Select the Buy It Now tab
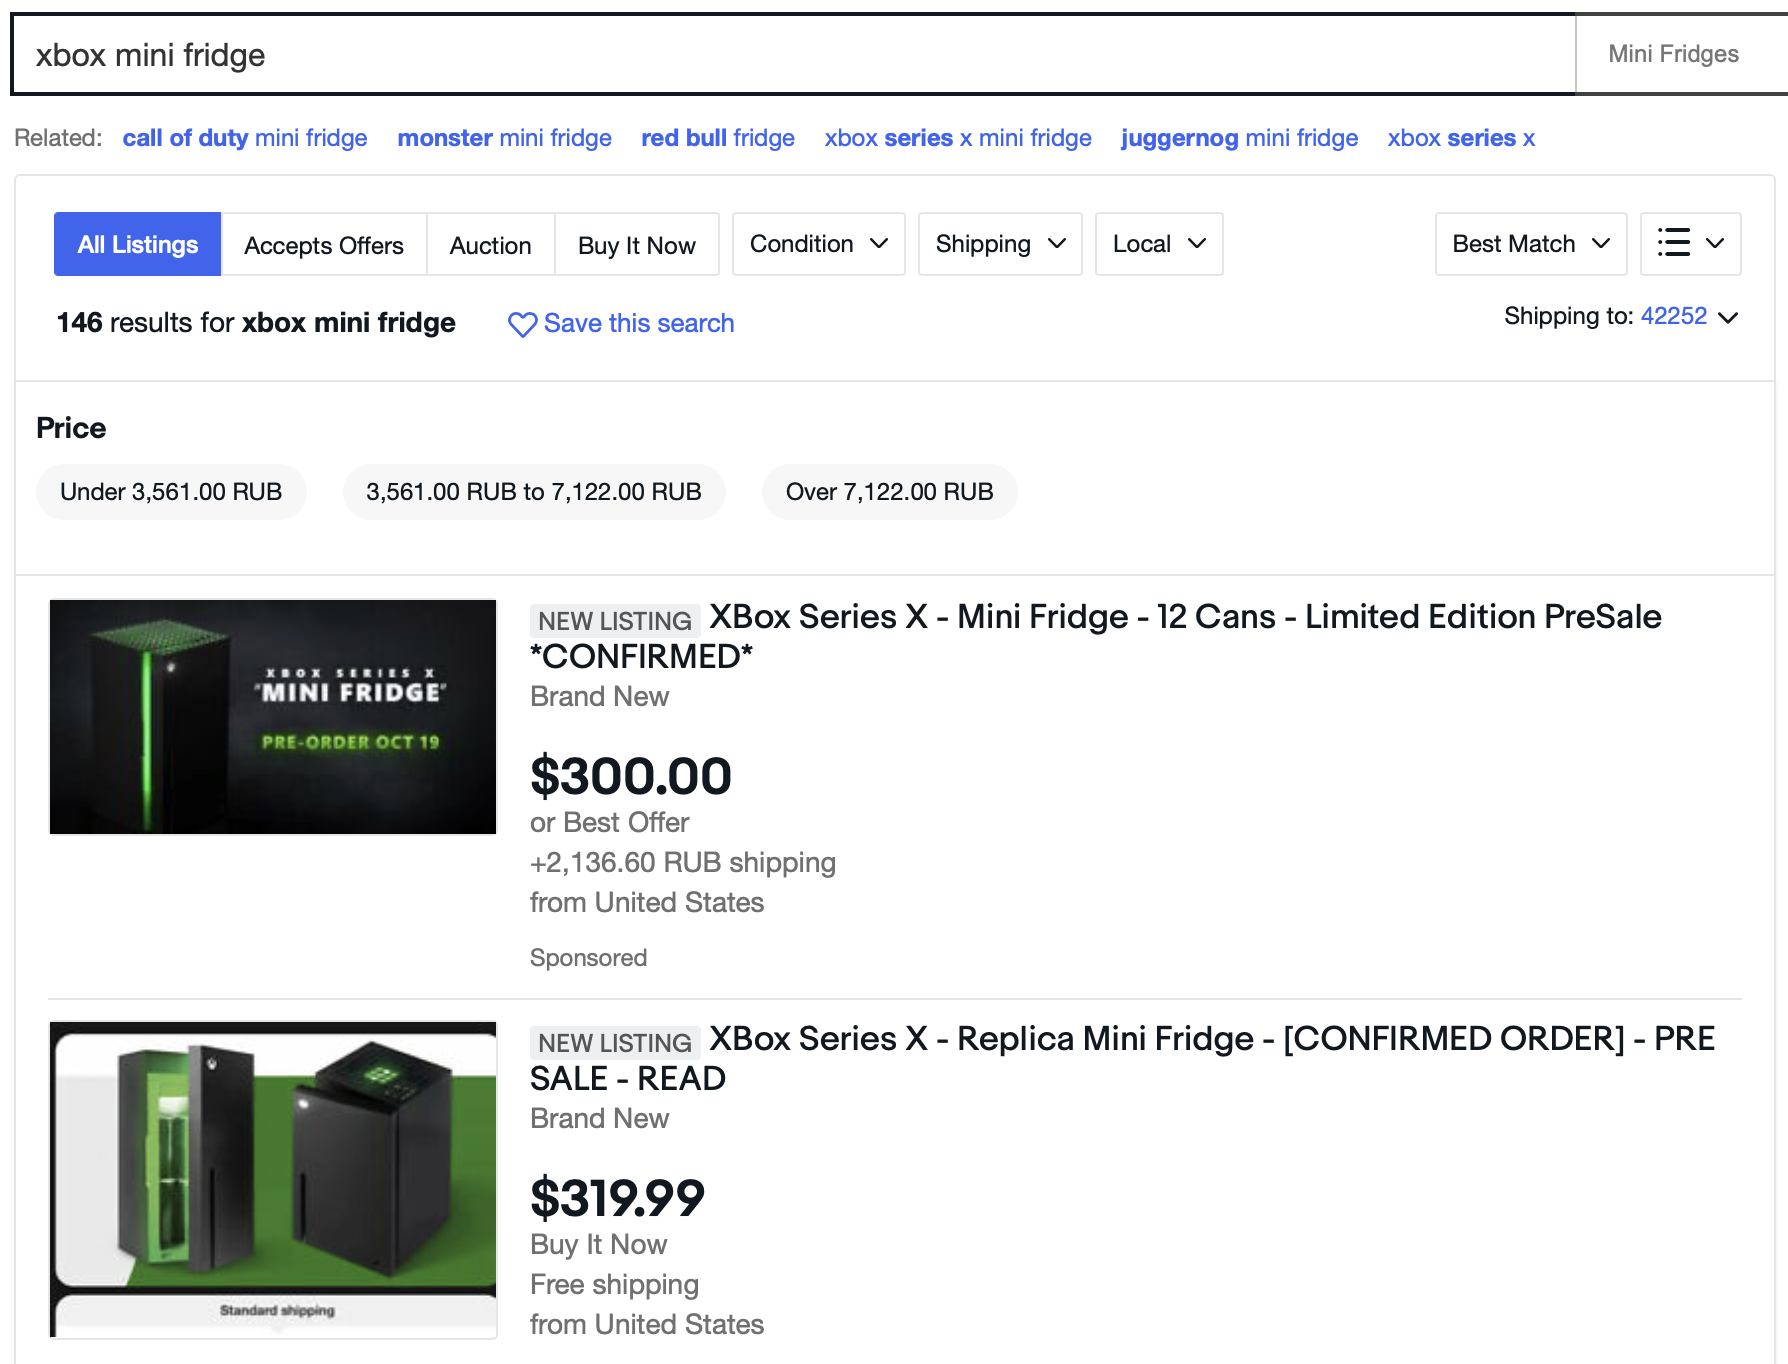This screenshot has width=1788, height=1364. click(x=636, y=245)
